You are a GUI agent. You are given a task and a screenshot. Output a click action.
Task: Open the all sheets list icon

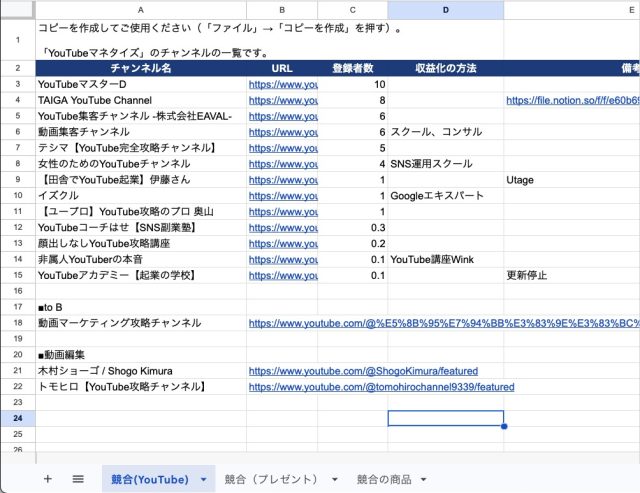click(78, 479)
